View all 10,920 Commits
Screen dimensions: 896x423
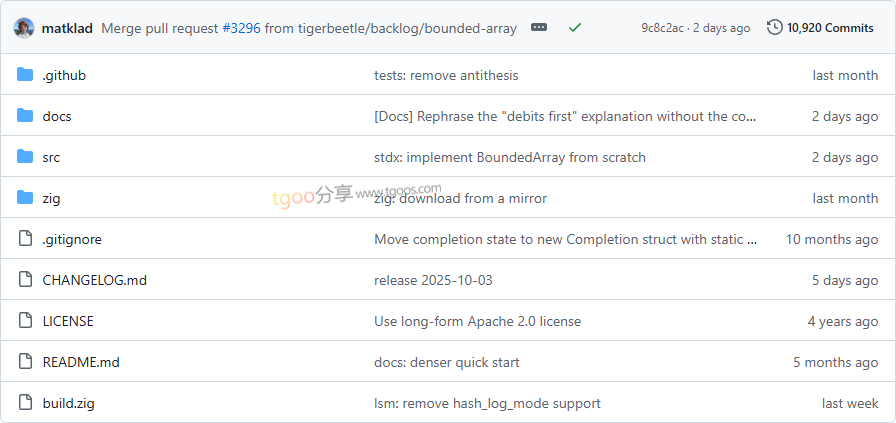tap(829, 28)
